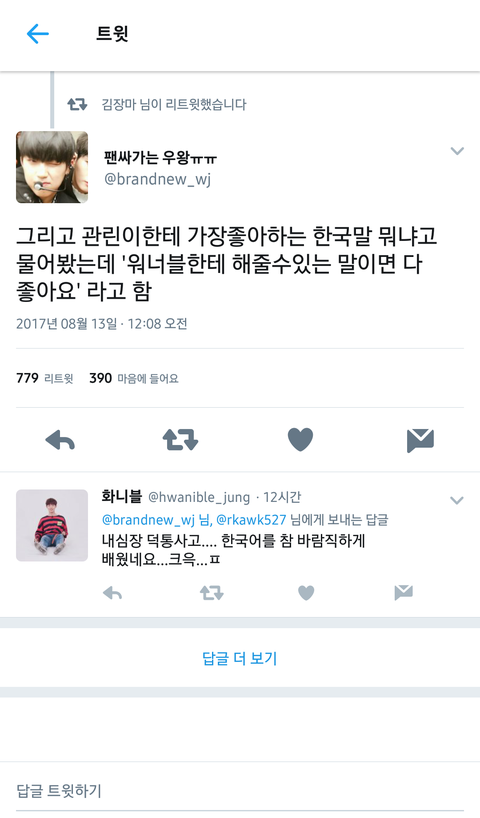Retweet the main tweet
This screenshot has width=480, height=818.
(181, 440)
